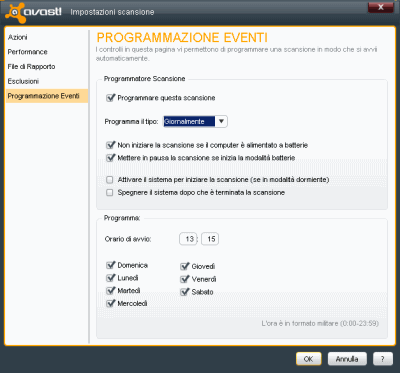Toggle Mettere in pausa la scansione checkbox
Image resolution: width=400 pixels, height=373 pixels.
click(110, 158)
